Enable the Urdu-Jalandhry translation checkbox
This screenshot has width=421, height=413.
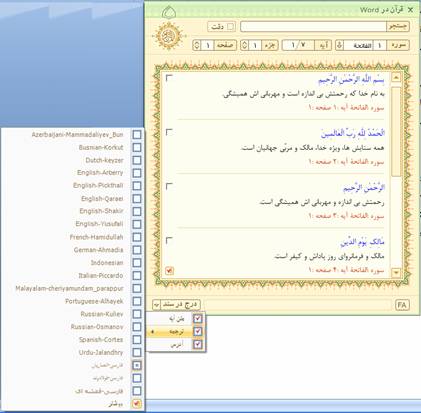point(137,352)
